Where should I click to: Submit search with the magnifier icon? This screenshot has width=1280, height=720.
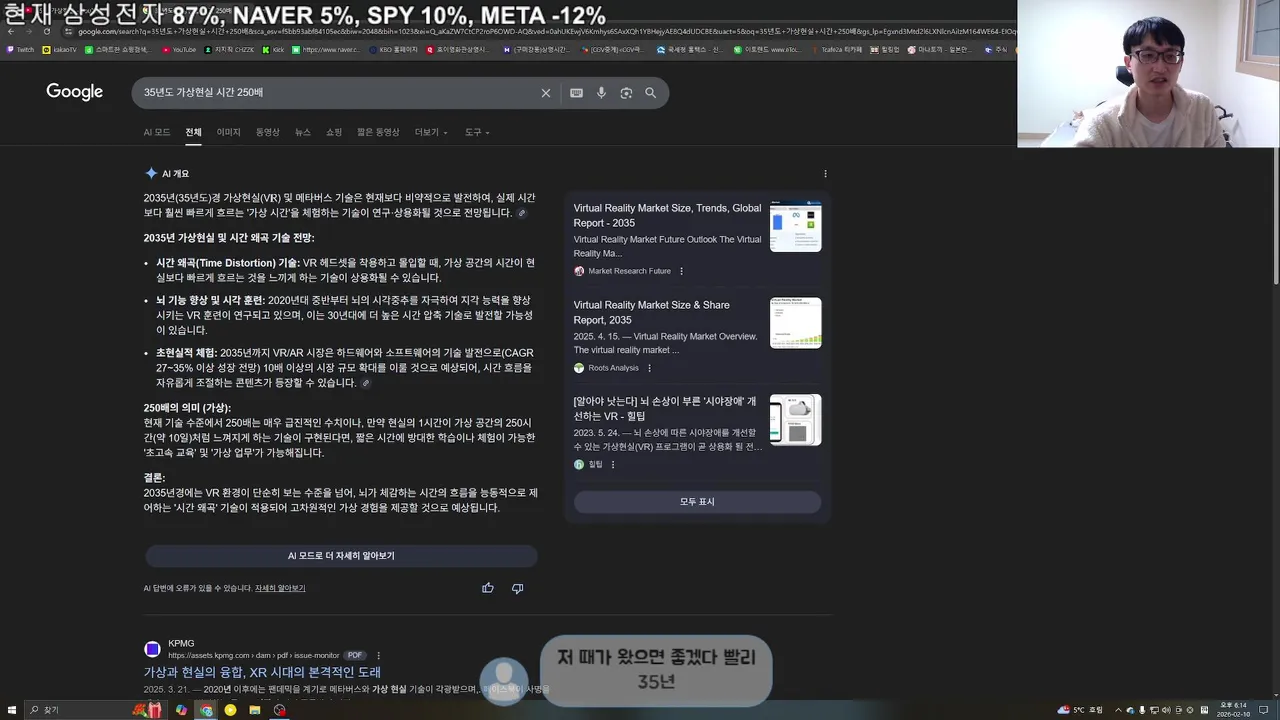click(651, 93)
